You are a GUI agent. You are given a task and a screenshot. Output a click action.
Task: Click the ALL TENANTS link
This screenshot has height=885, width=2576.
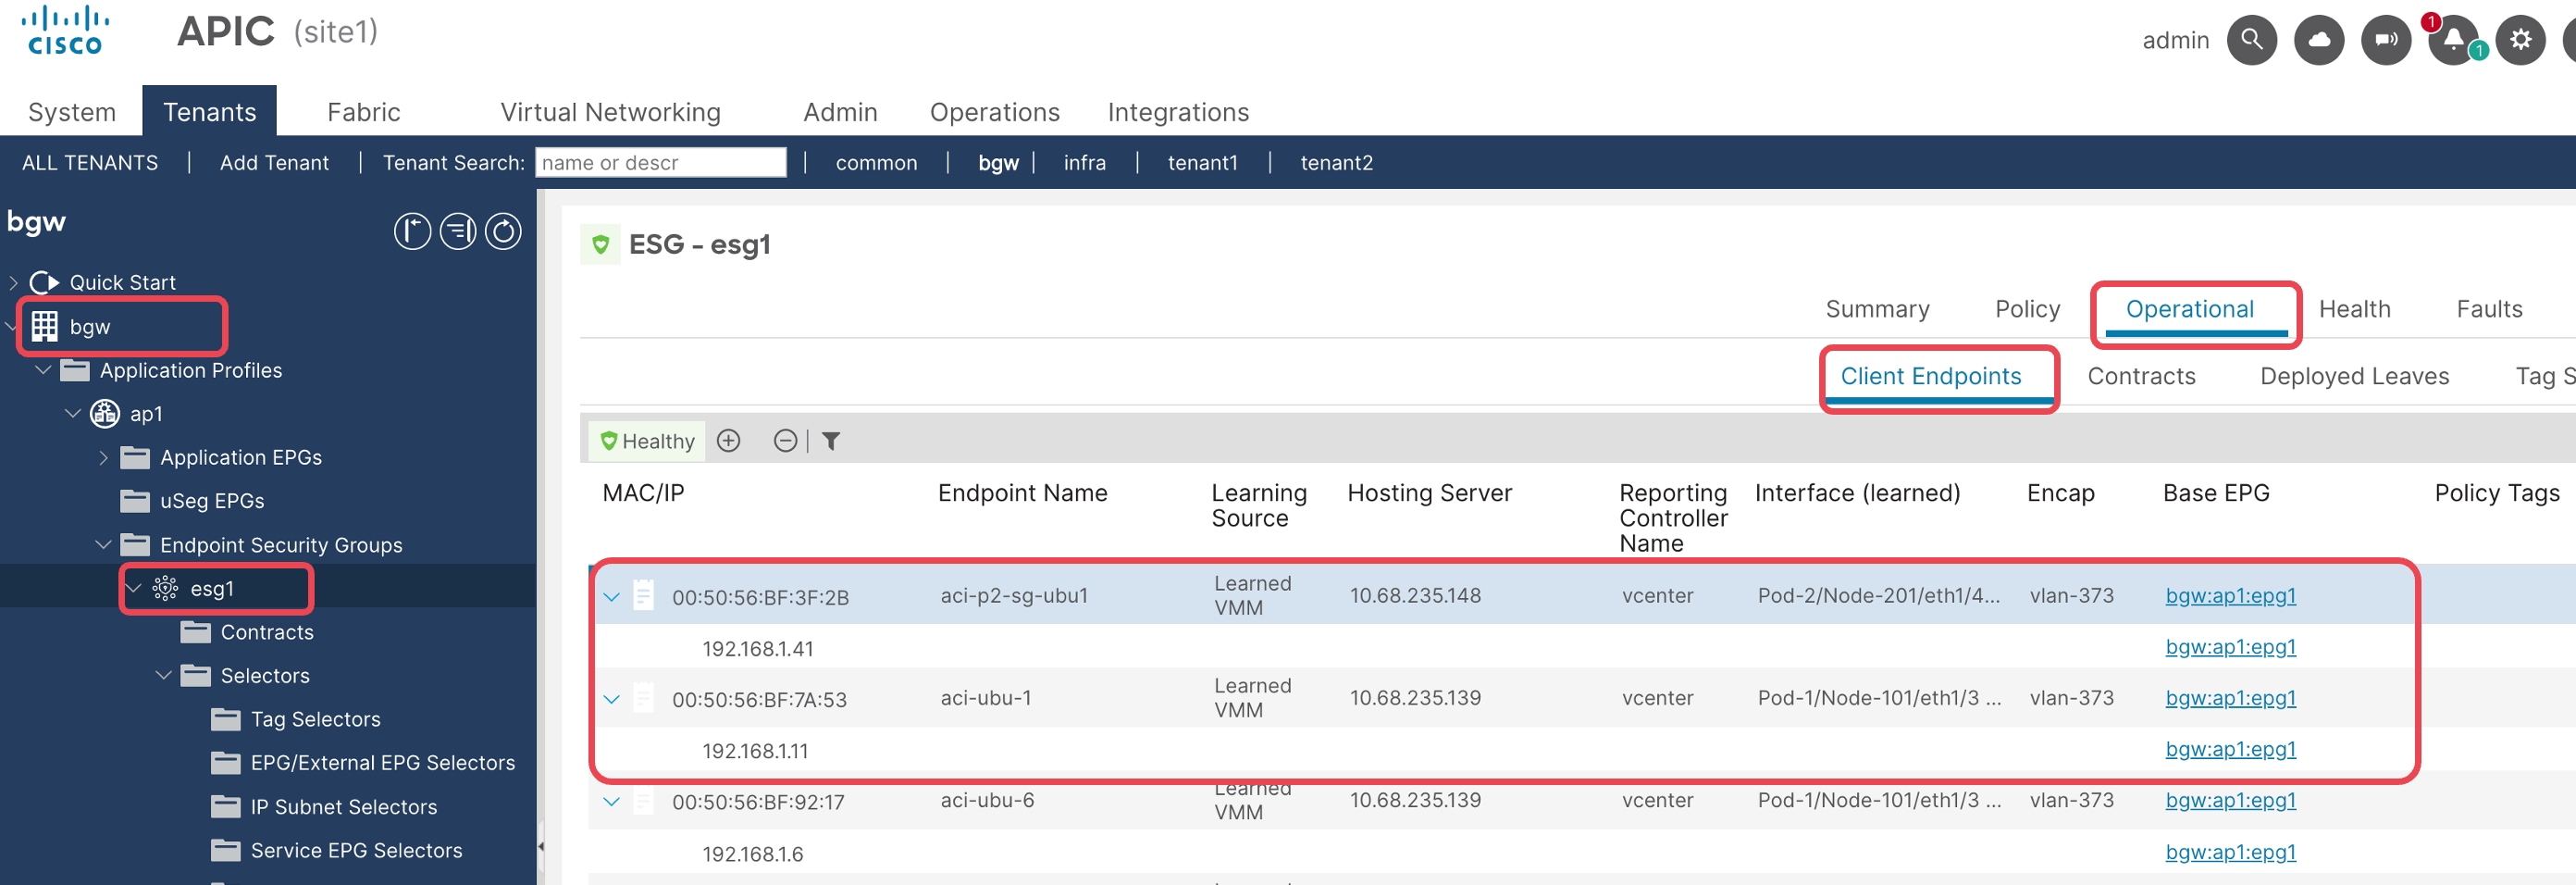[x=90, y=162]
